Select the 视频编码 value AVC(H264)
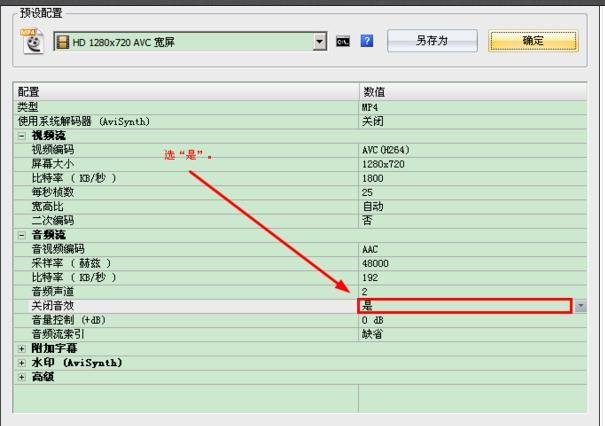 (x=385, y=150)
